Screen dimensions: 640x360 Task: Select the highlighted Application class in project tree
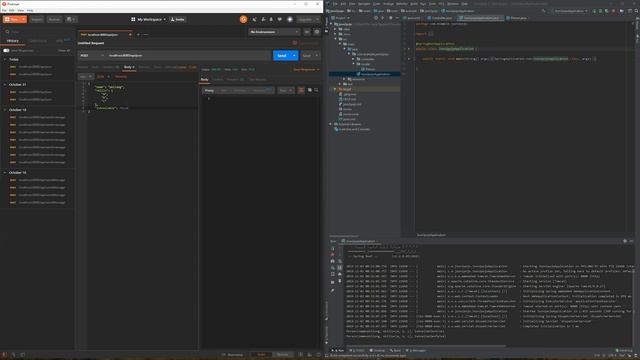pos(375,74)
